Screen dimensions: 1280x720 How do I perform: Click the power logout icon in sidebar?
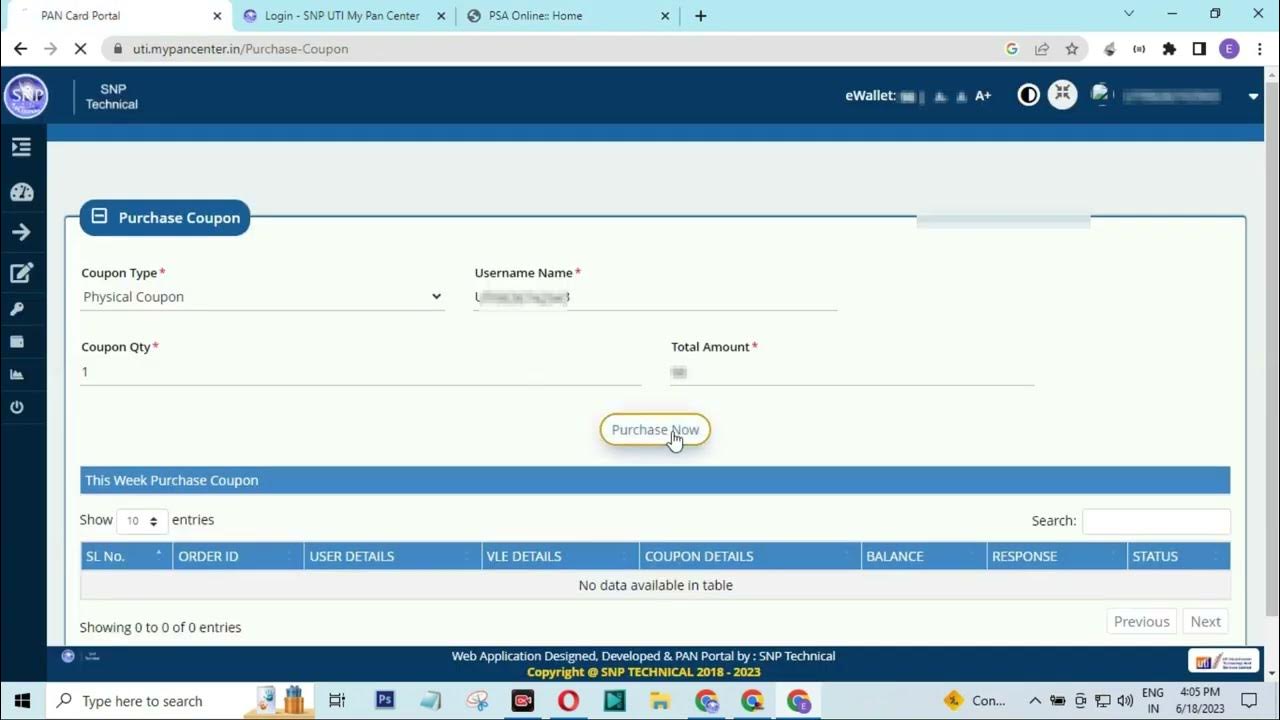[17, 407]
